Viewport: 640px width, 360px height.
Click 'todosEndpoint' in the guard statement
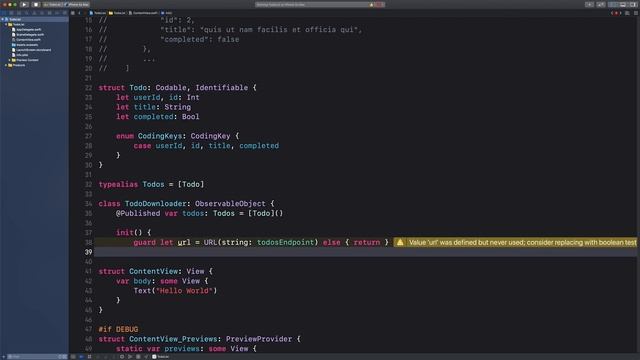click(286, 242)
